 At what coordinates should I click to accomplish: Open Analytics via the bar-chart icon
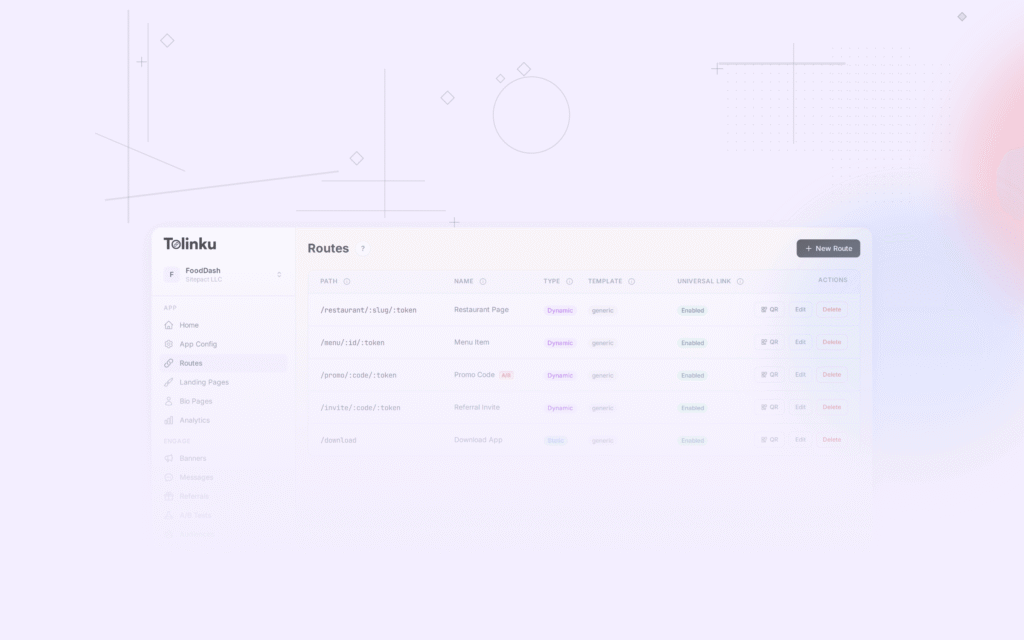[x=169, y=420]
